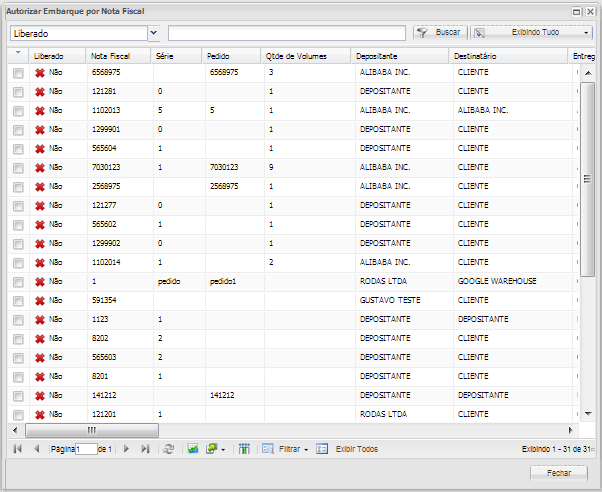The width and height of the screenshot is (602, 492).
Task: Go to next page arrow
Action: click(126, 449)
